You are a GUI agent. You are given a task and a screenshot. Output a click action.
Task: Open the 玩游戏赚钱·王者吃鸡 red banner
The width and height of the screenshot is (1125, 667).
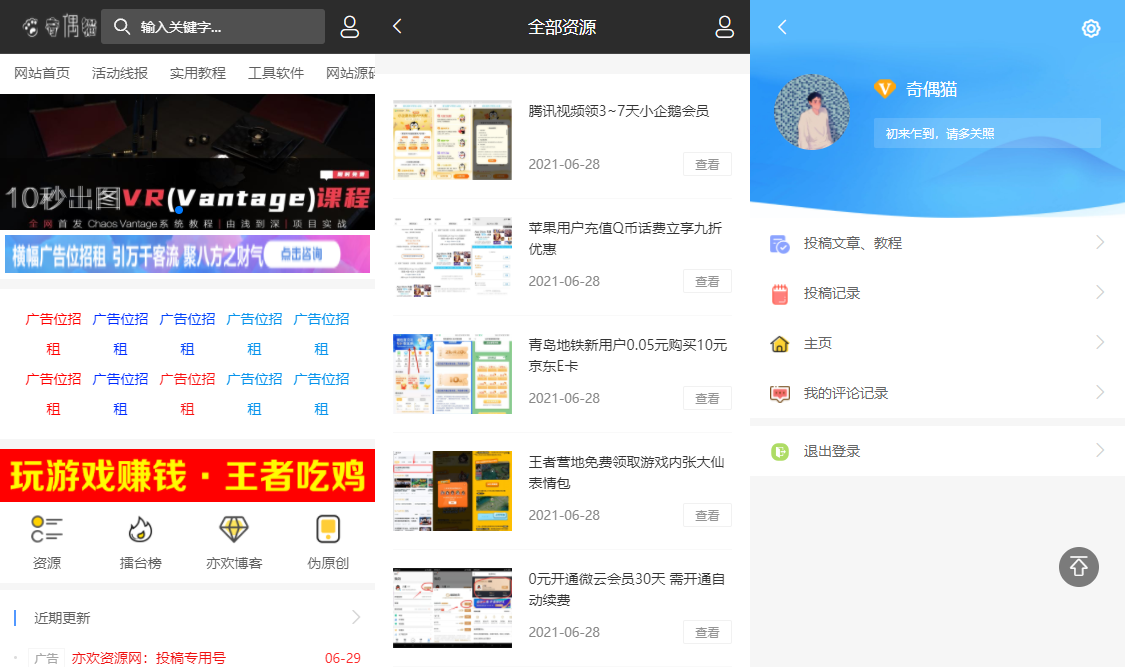pyautogui.click(x=187, y=476)
